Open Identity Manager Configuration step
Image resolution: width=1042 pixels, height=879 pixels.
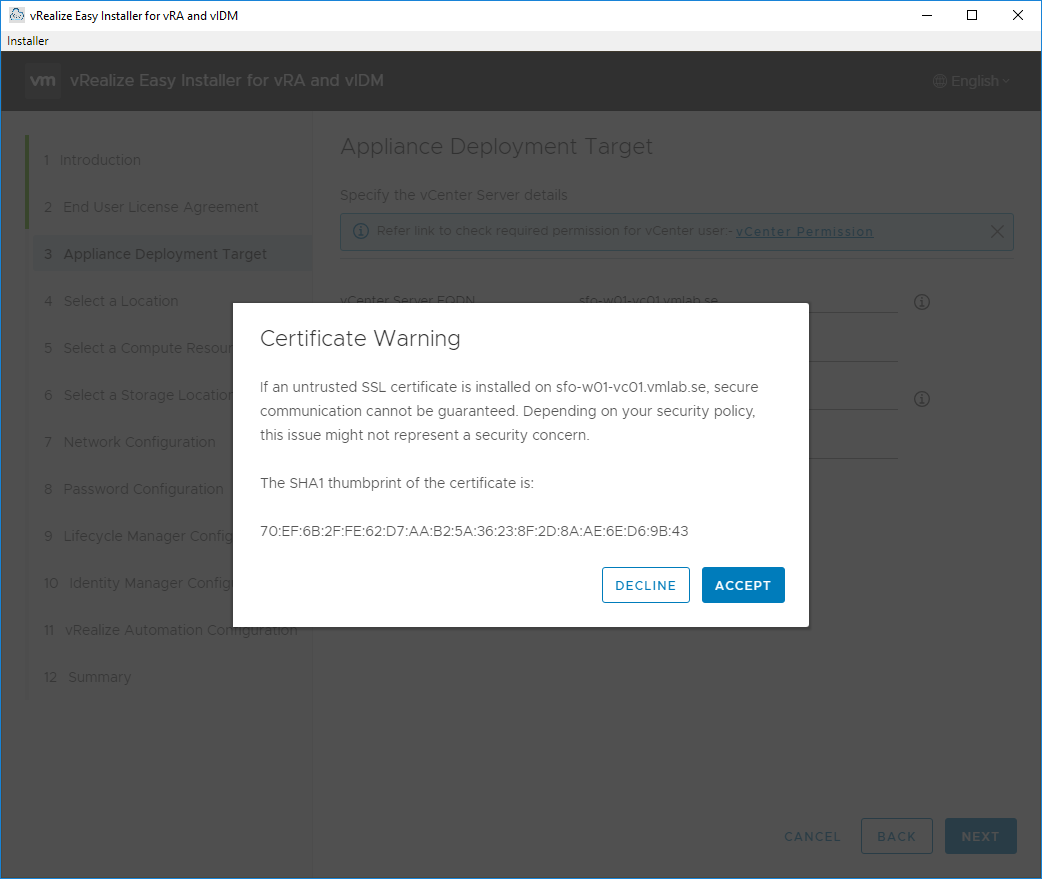click(138, 583)
